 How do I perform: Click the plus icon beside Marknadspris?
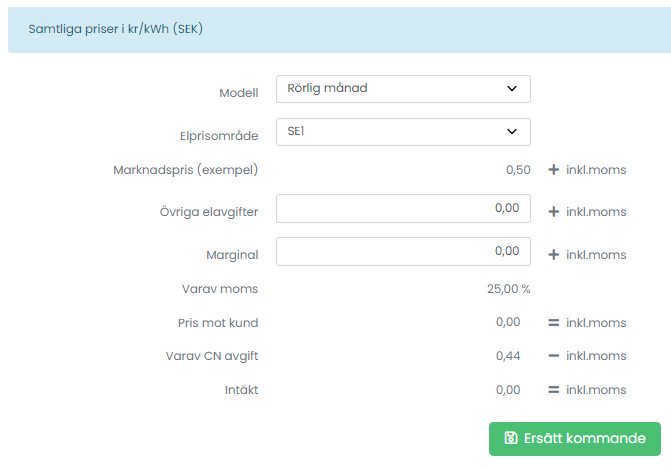pyautogui.click(x=553, y=170)
